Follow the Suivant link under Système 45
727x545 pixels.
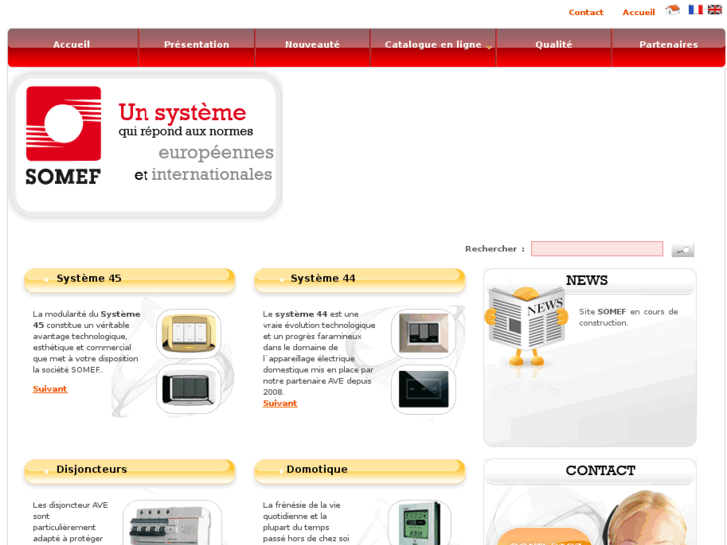pyautogui.click(x=50, y=389)
